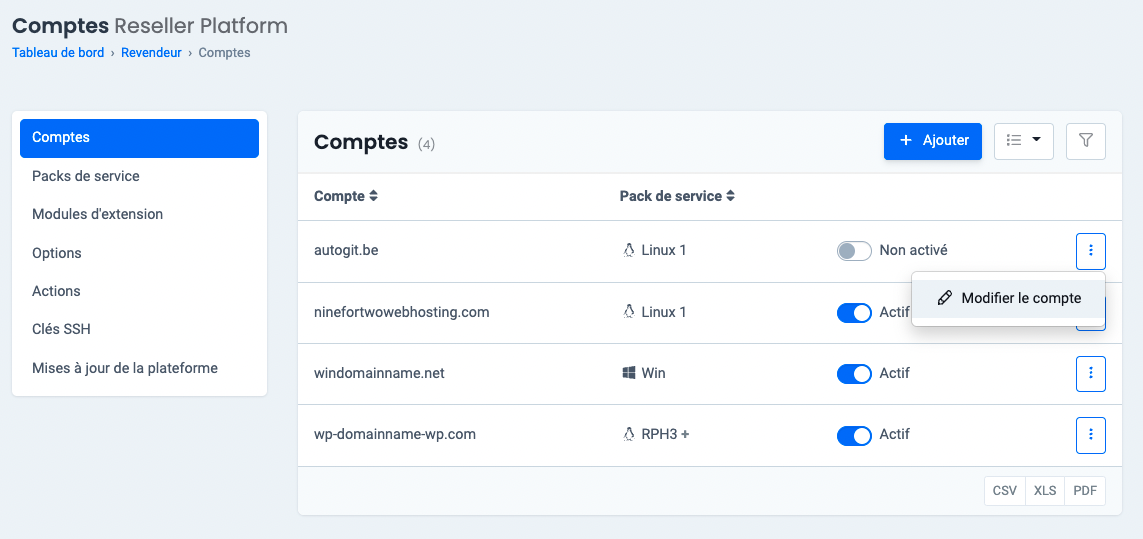
Task: Go to Clés SSH section
Action: (62, 329)
